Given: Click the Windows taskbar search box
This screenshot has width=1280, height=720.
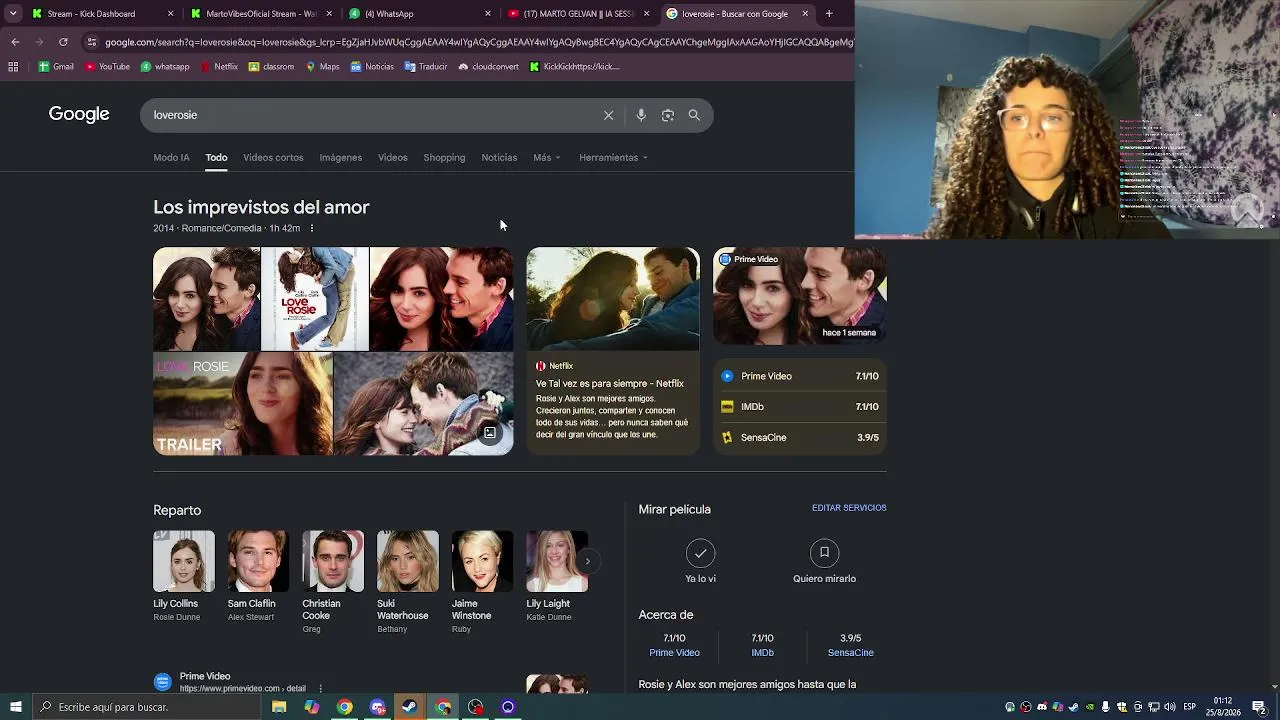Looking at the screenshot, I should [x=148, y=707].
